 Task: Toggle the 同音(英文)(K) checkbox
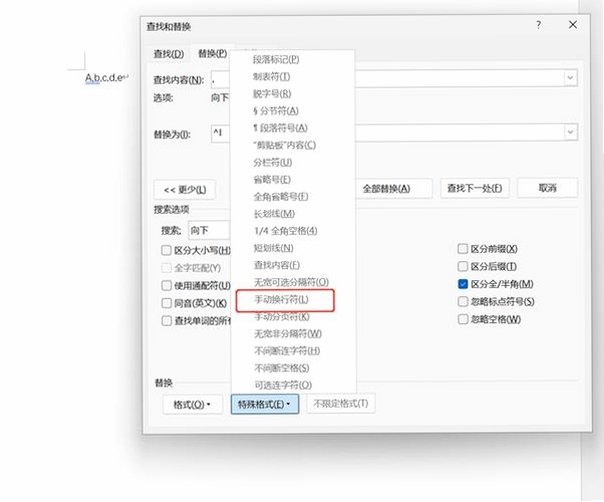(x=166, y=303)
